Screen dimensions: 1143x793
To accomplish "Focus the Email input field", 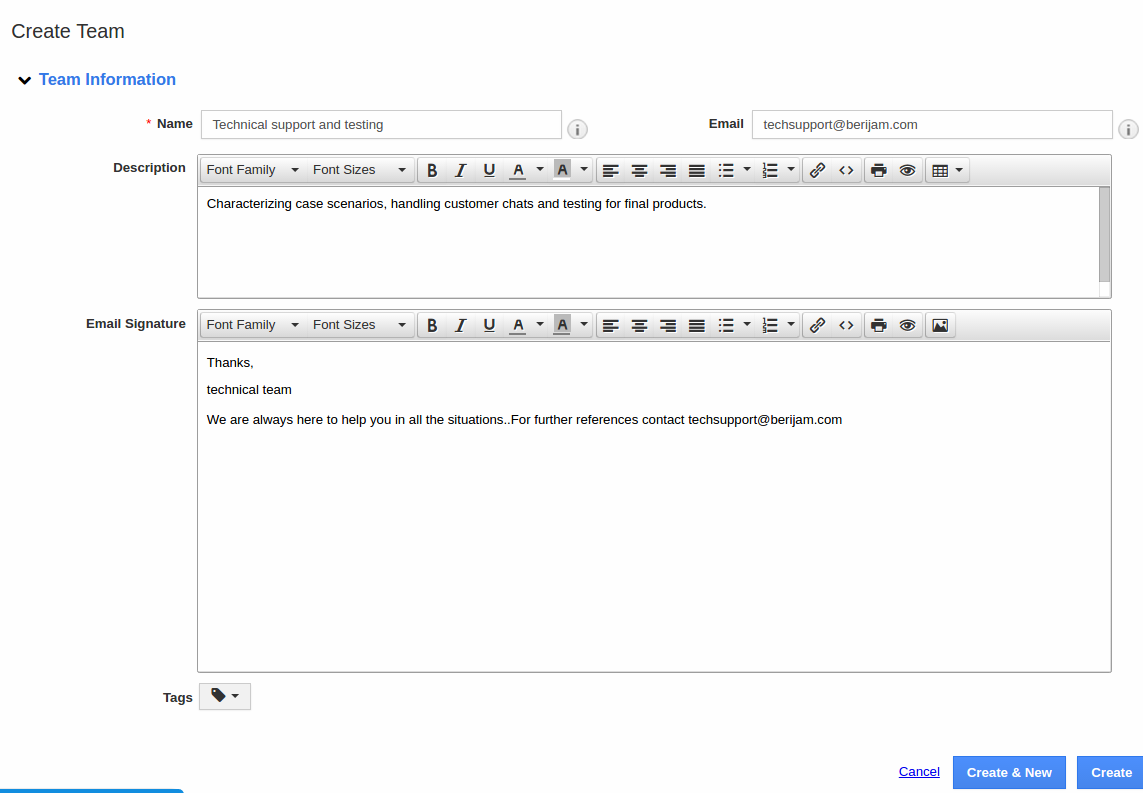I will tap(932, 125).
